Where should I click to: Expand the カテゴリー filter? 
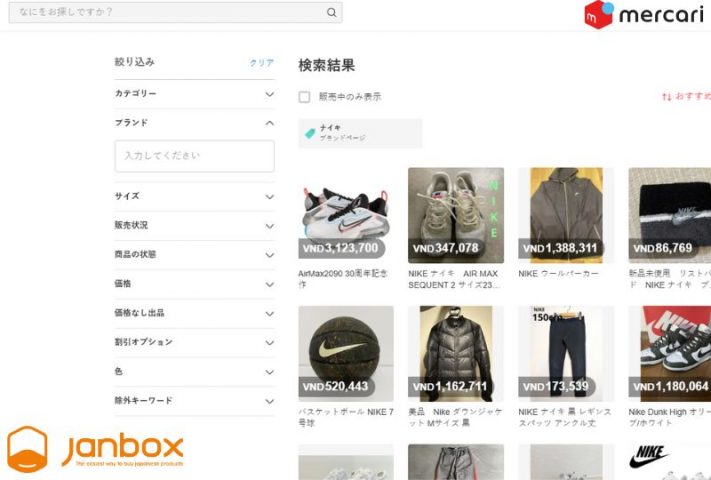(269, 94)
